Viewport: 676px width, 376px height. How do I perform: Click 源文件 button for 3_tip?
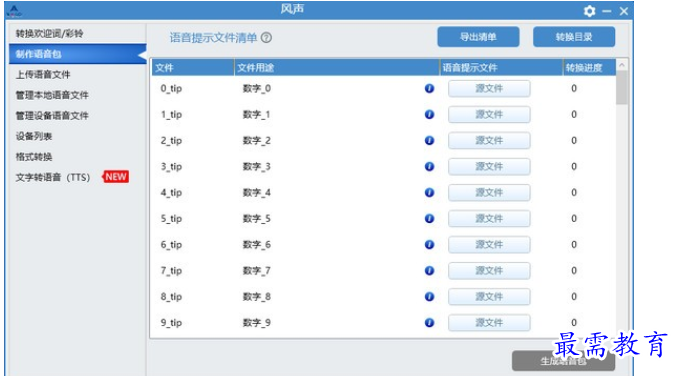(x=489, y=166)
